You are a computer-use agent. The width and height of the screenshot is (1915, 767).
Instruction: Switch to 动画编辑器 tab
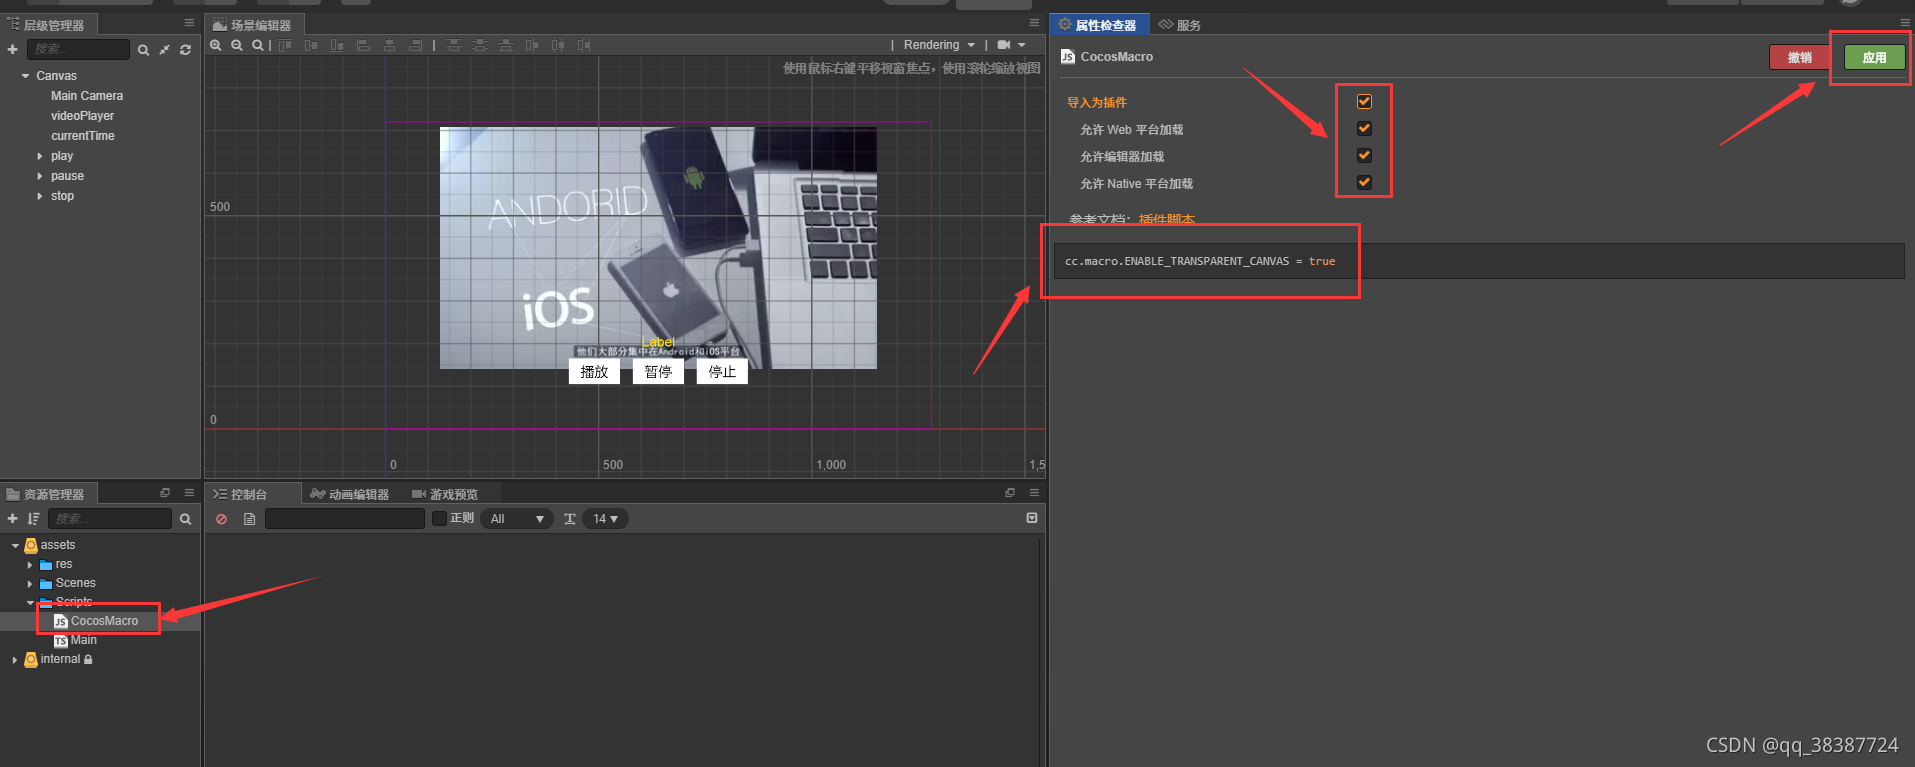tap(350, 494)
